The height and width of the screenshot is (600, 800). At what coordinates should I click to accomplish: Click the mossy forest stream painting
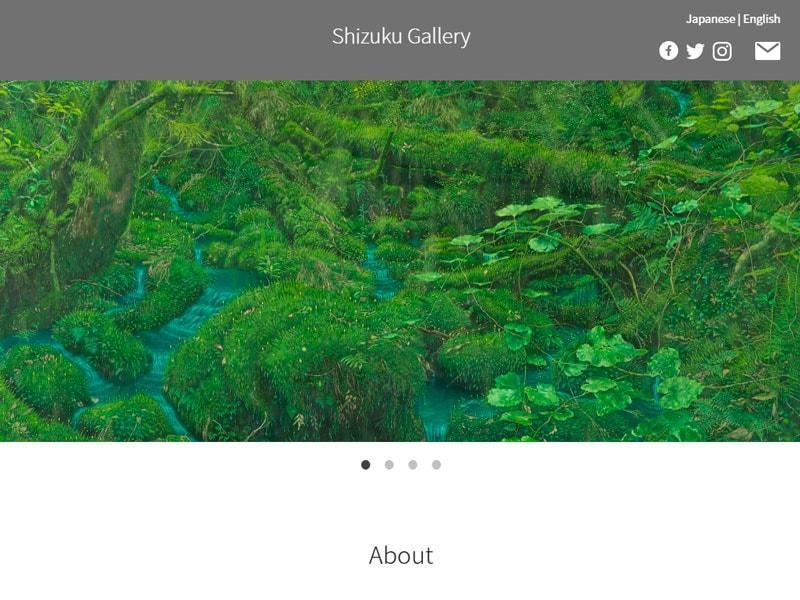400,261
